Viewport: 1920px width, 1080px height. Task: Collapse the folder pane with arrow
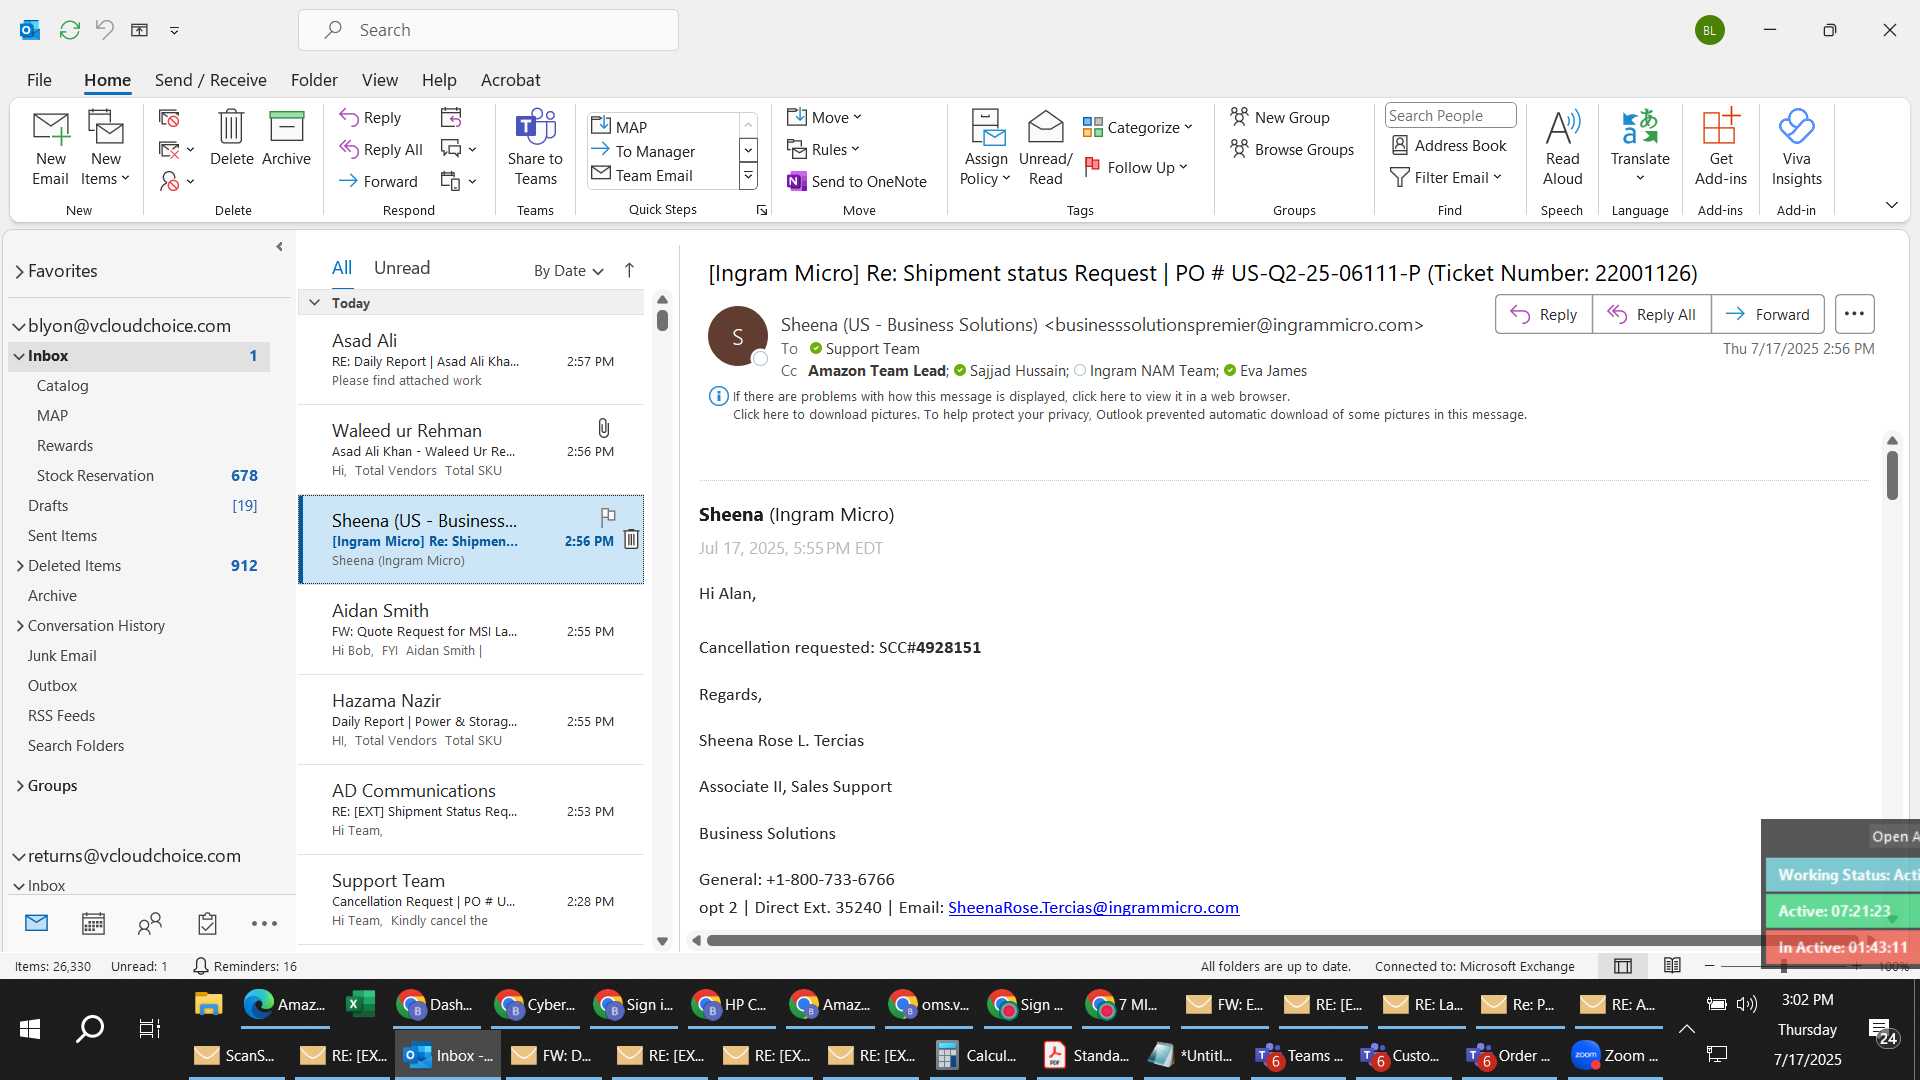tap(279, 246)
